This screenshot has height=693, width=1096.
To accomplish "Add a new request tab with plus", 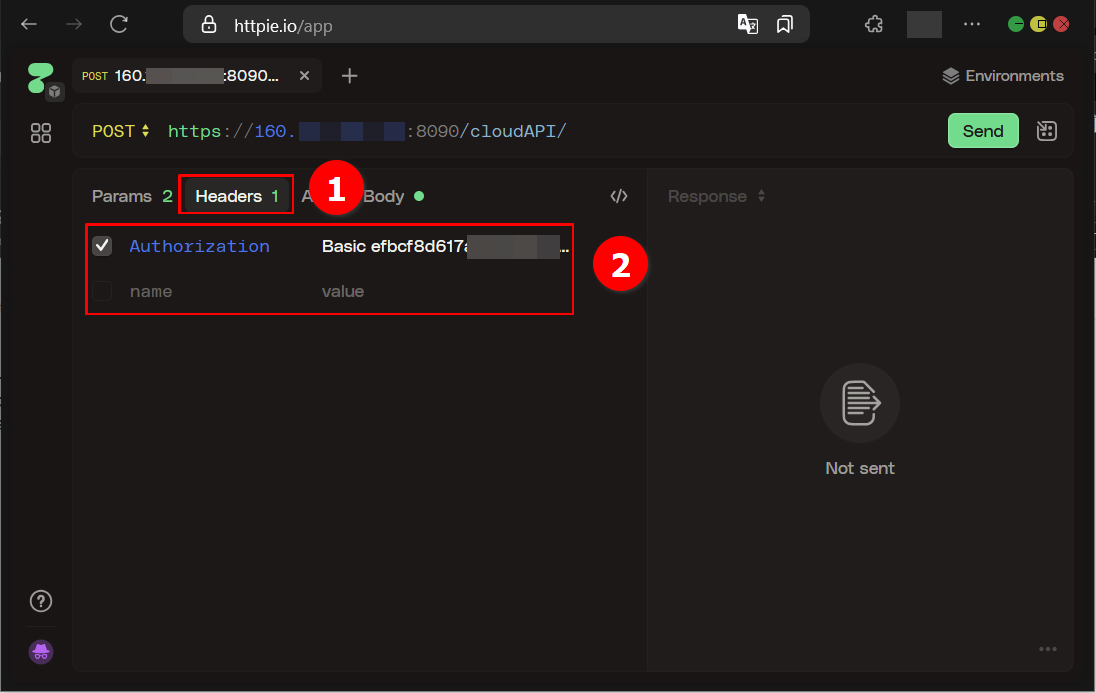I will click(x=349, y=76).
